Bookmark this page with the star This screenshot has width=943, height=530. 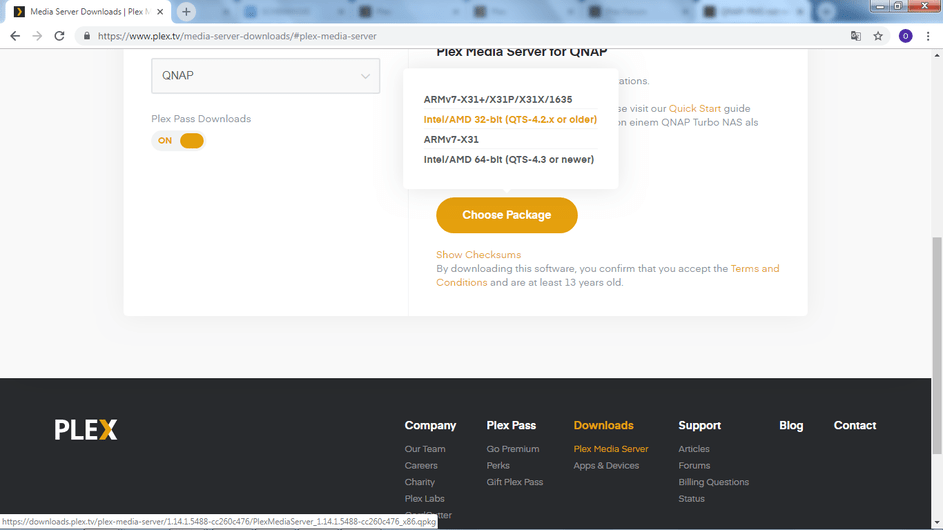point(878,36)
